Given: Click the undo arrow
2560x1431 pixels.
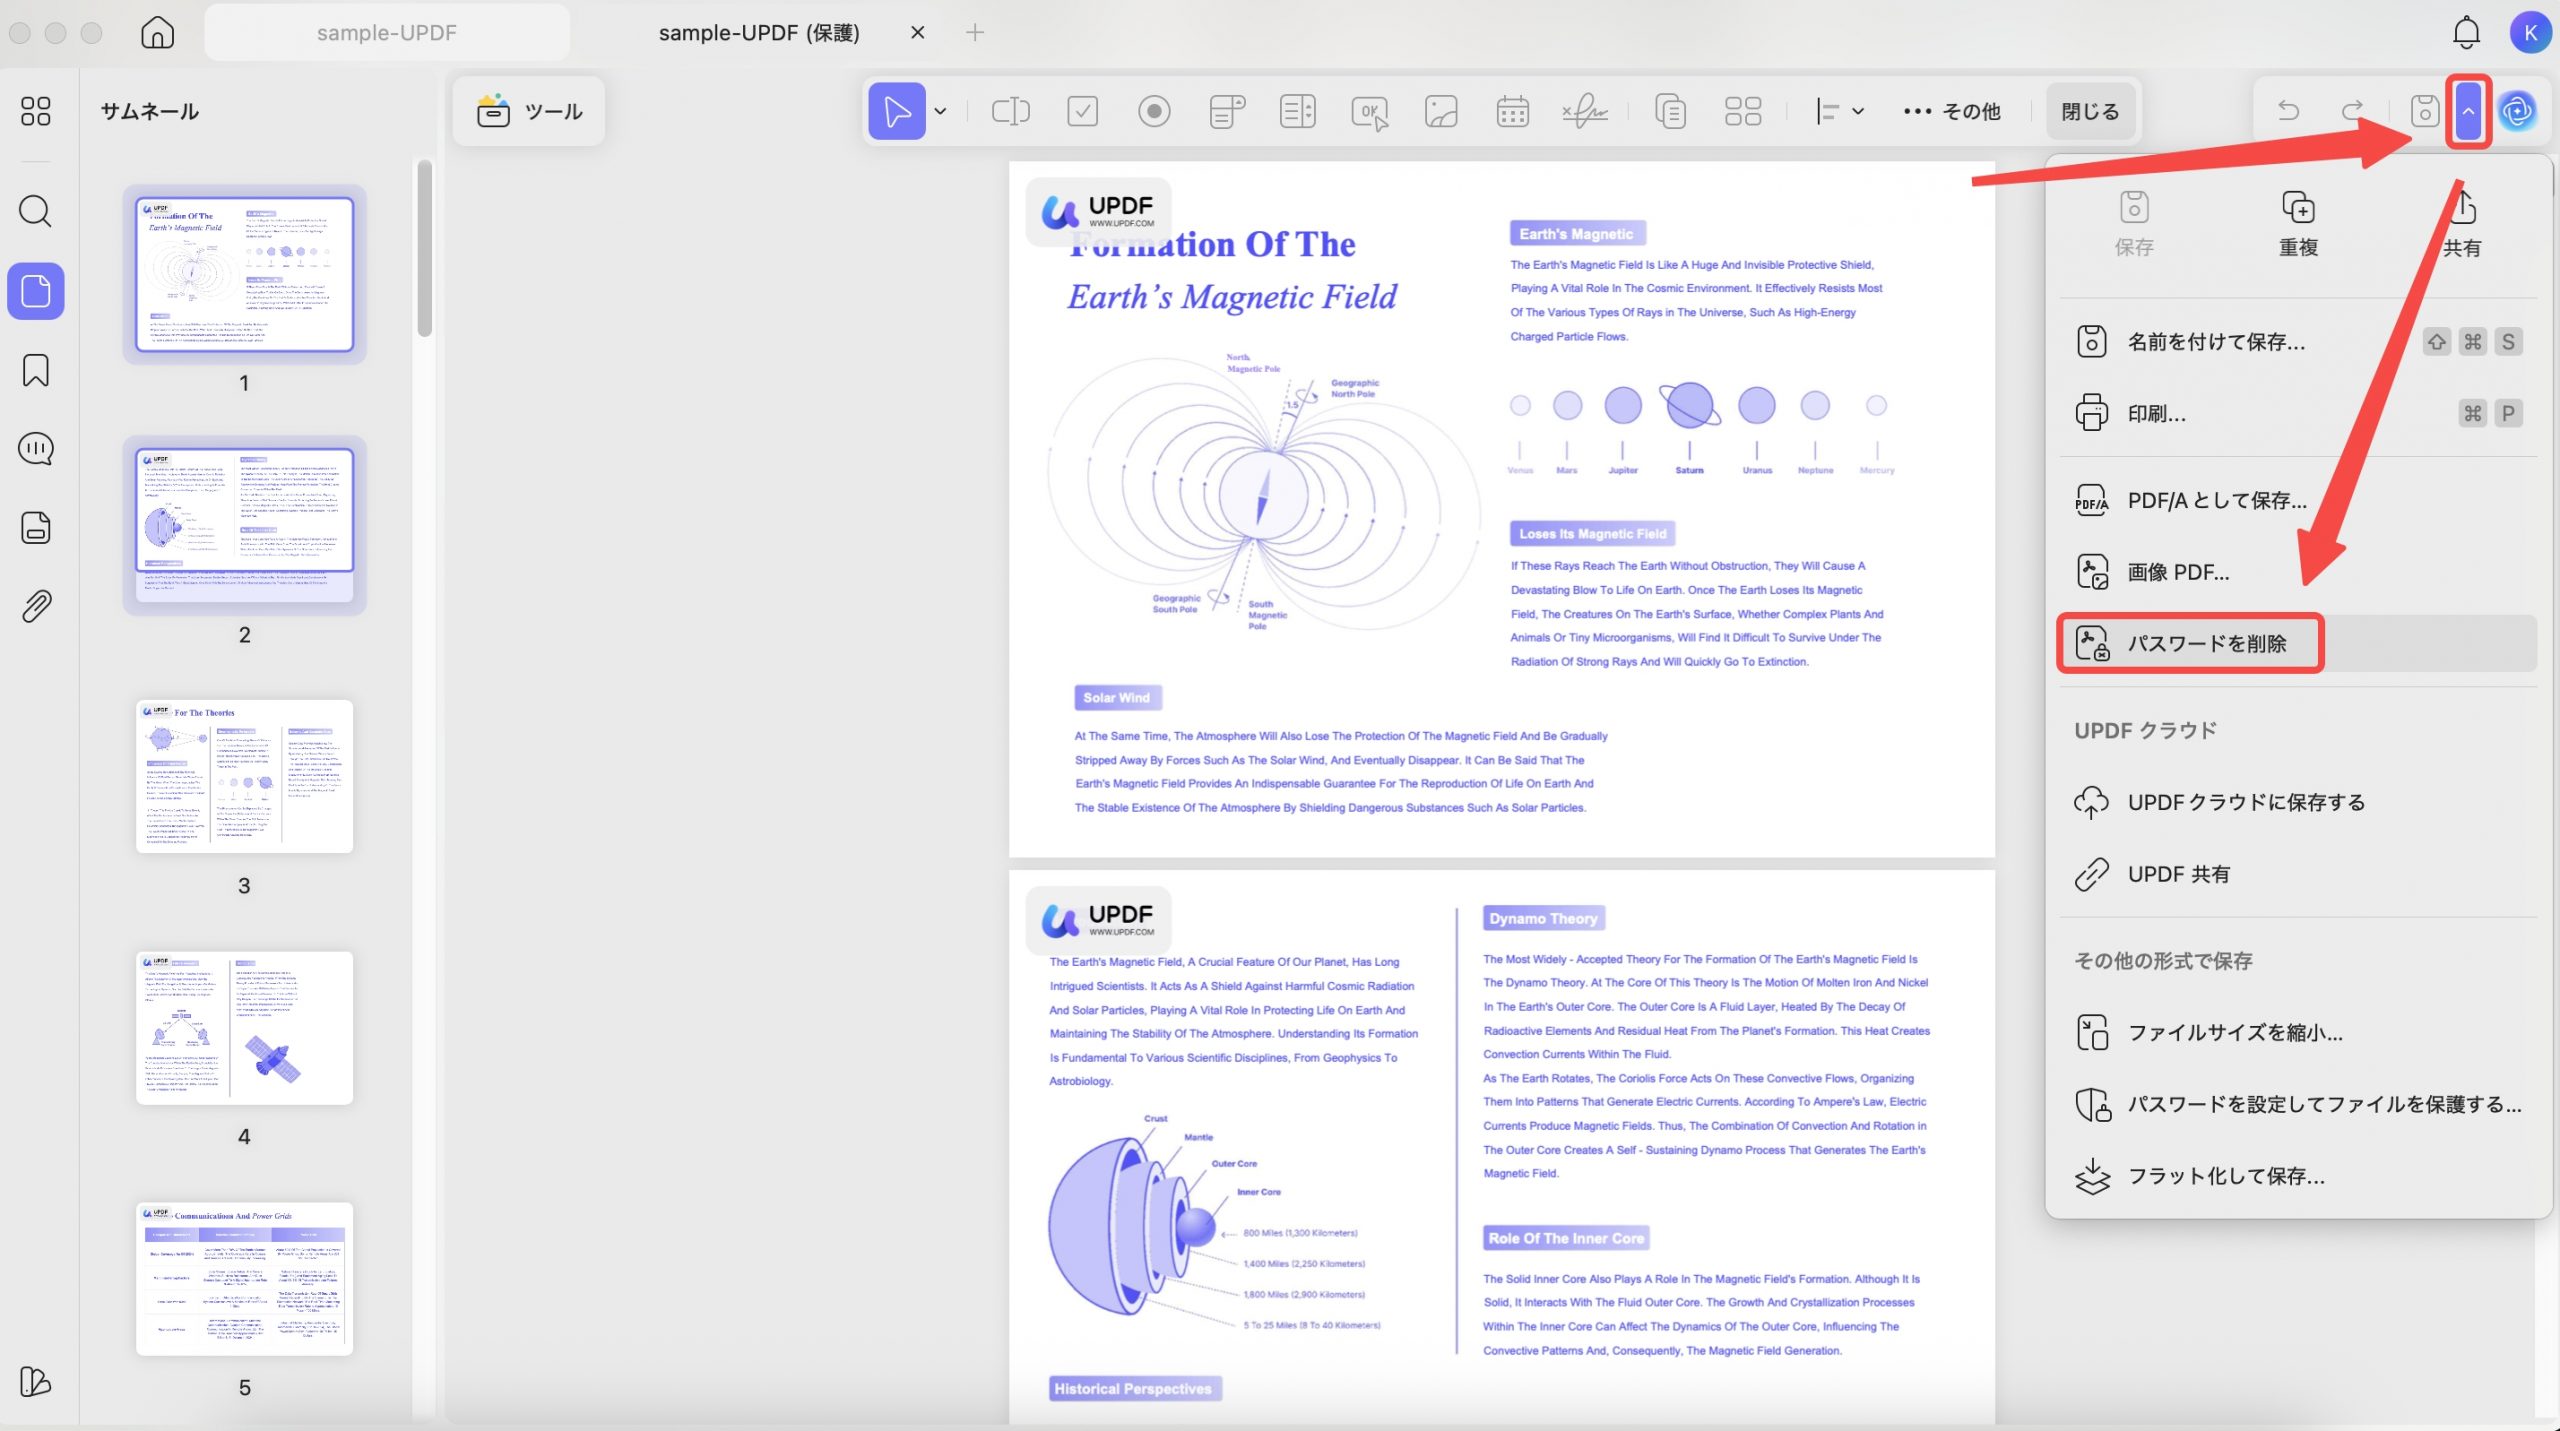Looking at the screenshot, I should click(2288, 110).
